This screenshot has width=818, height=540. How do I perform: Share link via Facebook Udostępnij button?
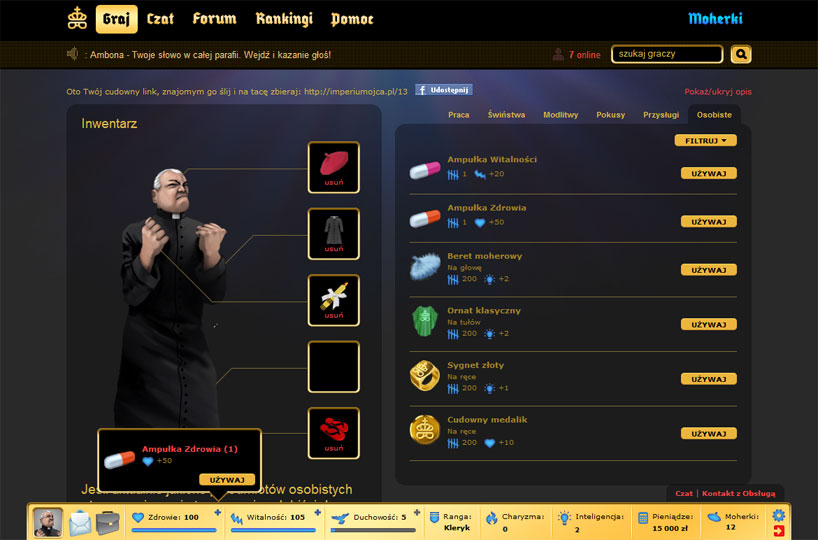pos(444,90)
